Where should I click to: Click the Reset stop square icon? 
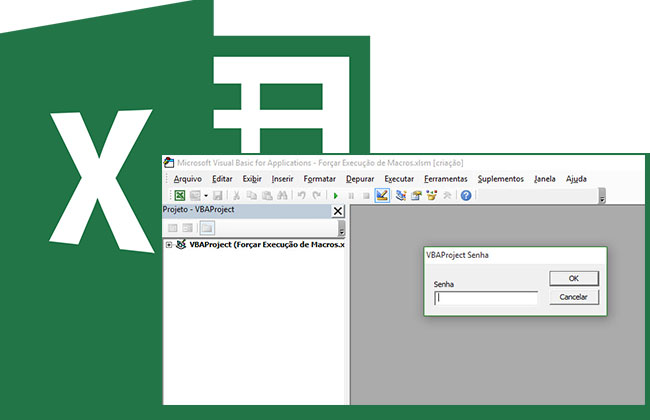(x=366, y=196)
